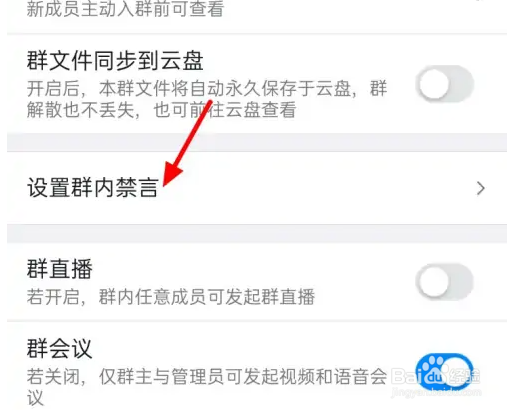Select the 群文件同步到云盘 title
The width and height of the screenshot is (511, 410).
pyautogui.click(x=115, y=61)
